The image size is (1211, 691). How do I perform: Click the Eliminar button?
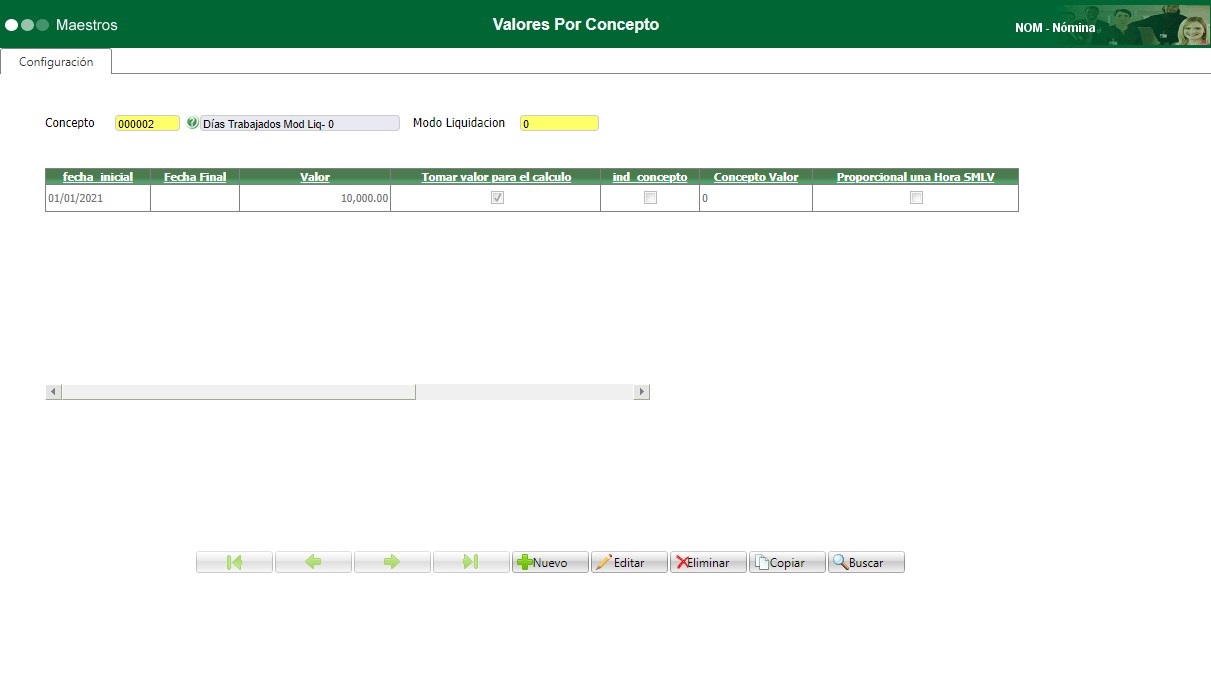708,562
